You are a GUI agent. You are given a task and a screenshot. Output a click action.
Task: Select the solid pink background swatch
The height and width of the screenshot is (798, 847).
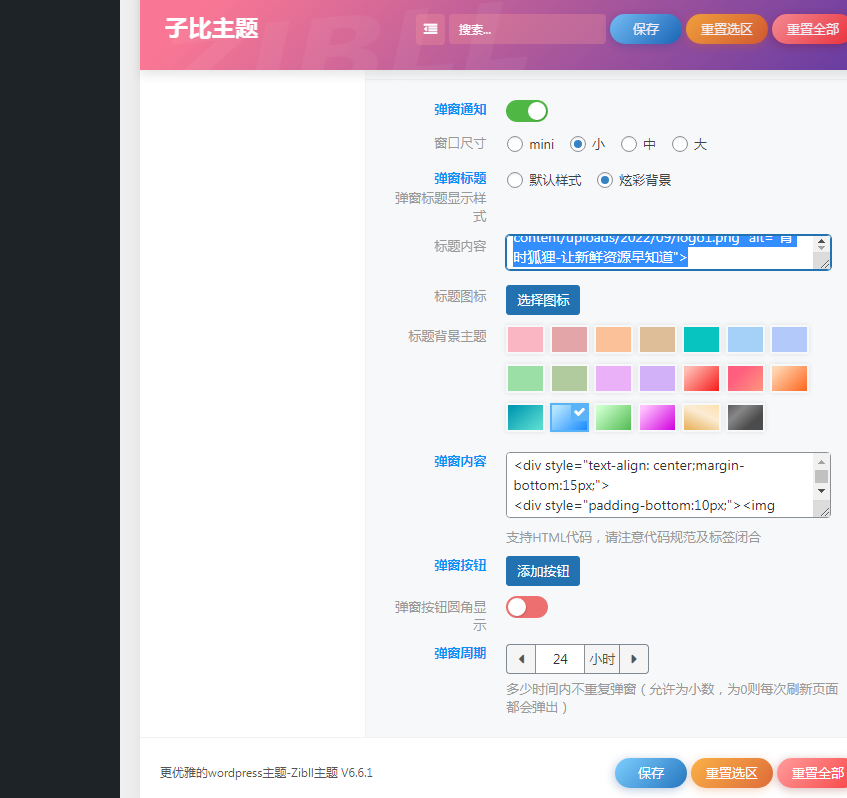(525, 340)
